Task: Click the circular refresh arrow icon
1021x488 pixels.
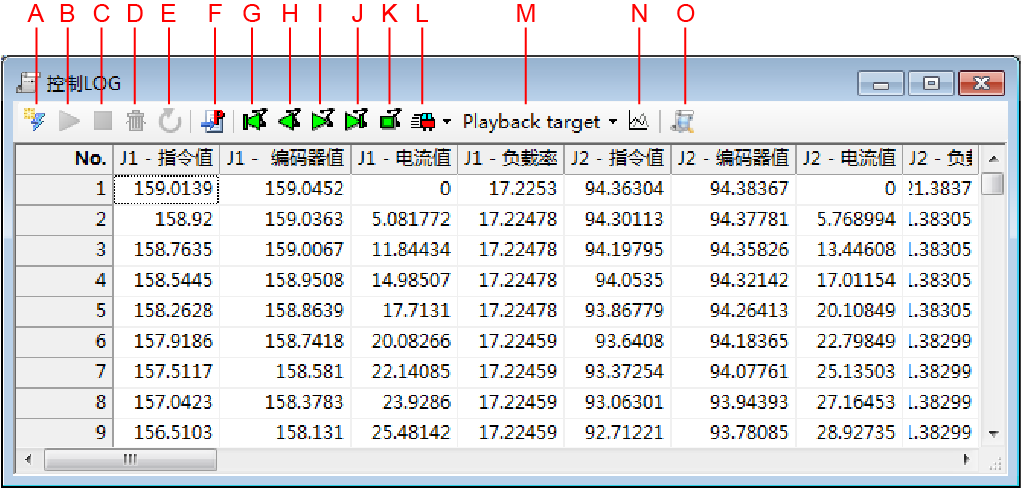Action: (169, 122)
